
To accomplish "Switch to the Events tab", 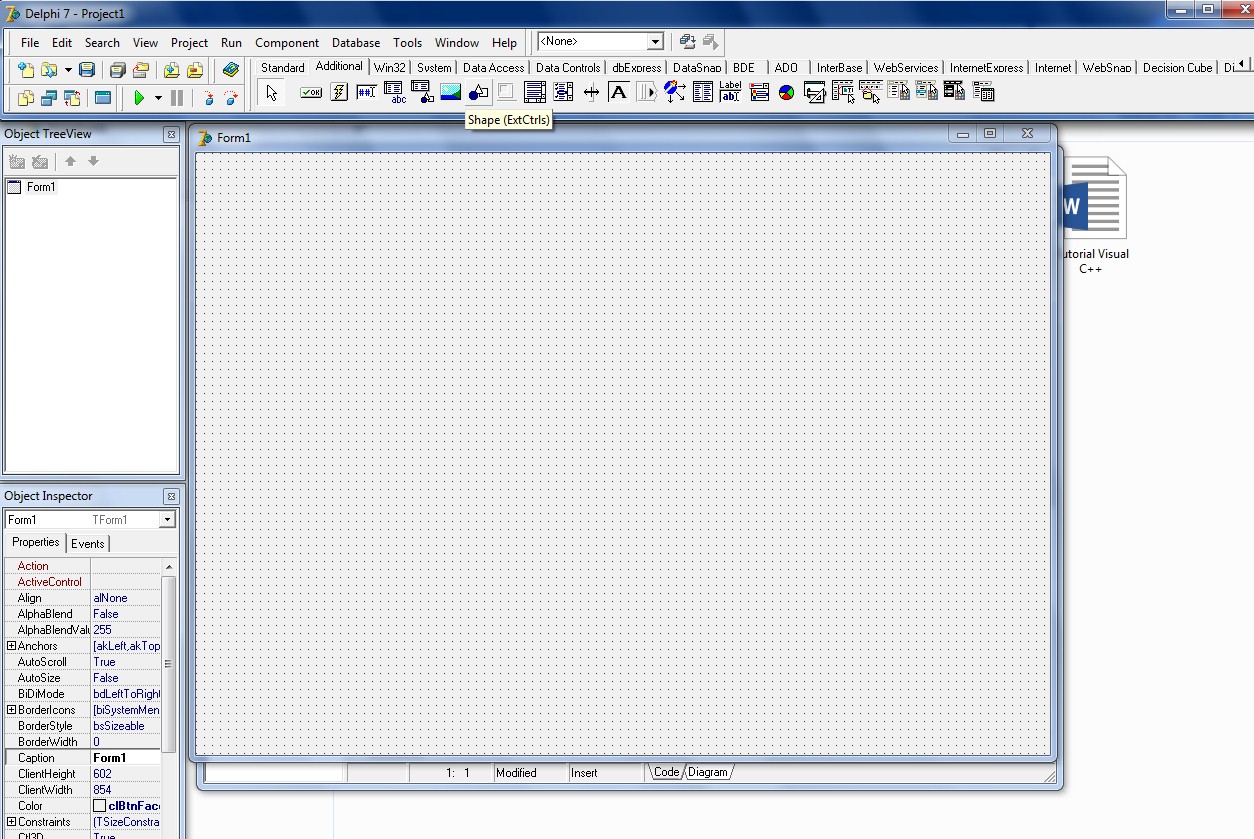I will tap(88, 543).
